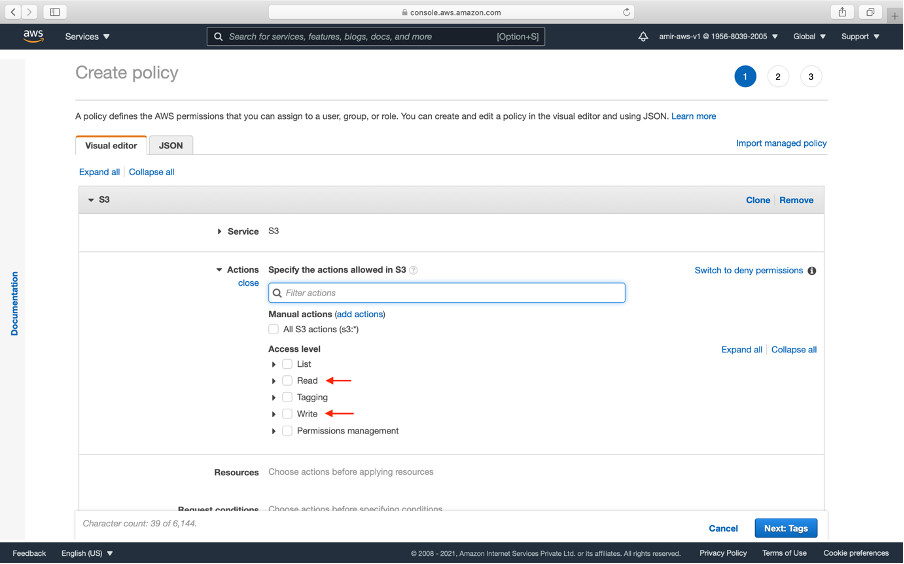904x564 pixels.
Task: Check the Permissions management checkbox
Action: pos(287,431)
